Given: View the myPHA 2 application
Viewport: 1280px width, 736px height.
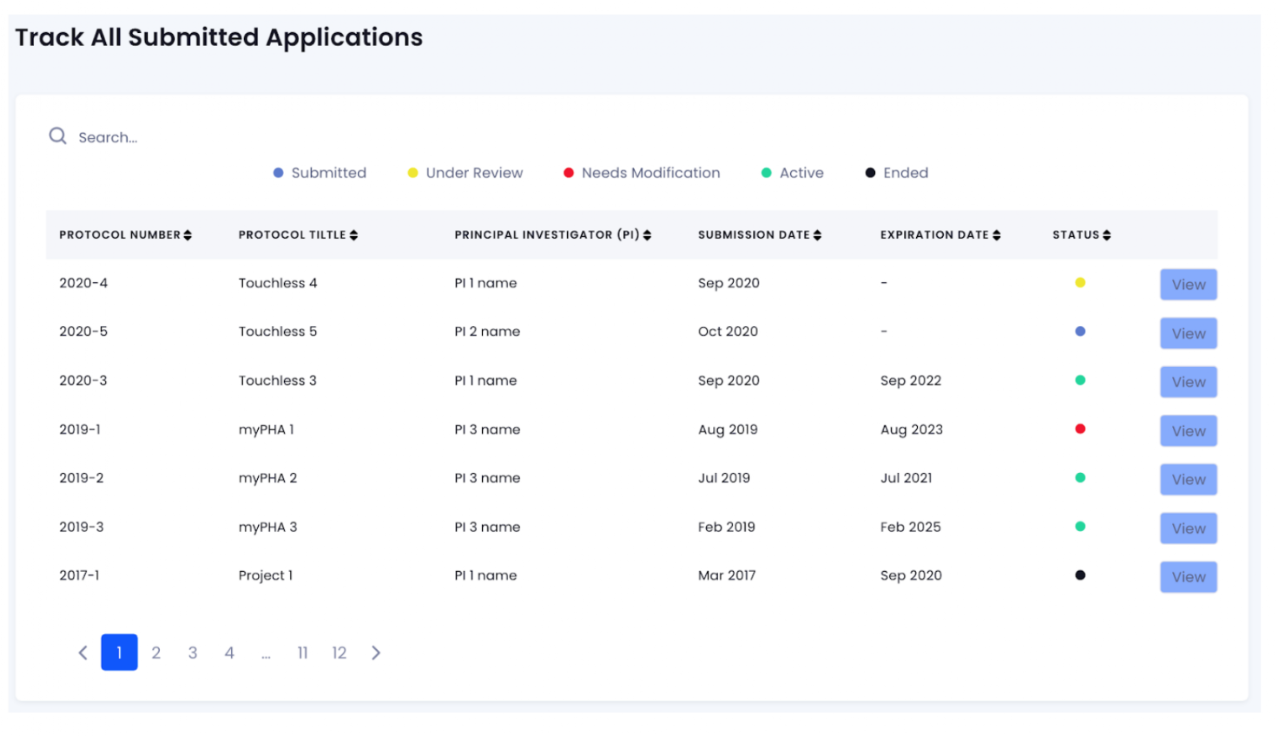Looking at the screenshot, I should pos(1188,479).
